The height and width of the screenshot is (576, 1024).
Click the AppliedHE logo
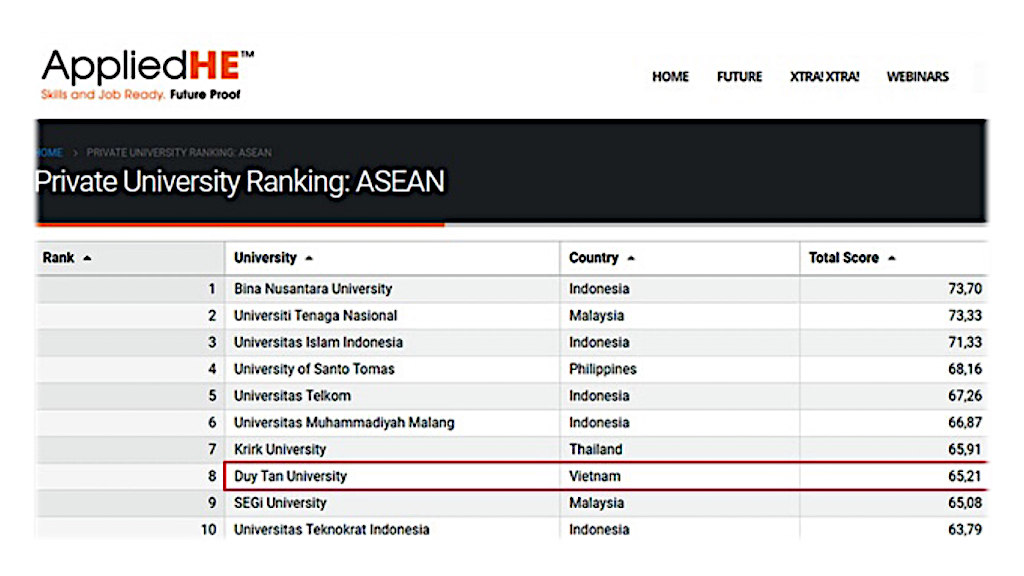point(148,74)
